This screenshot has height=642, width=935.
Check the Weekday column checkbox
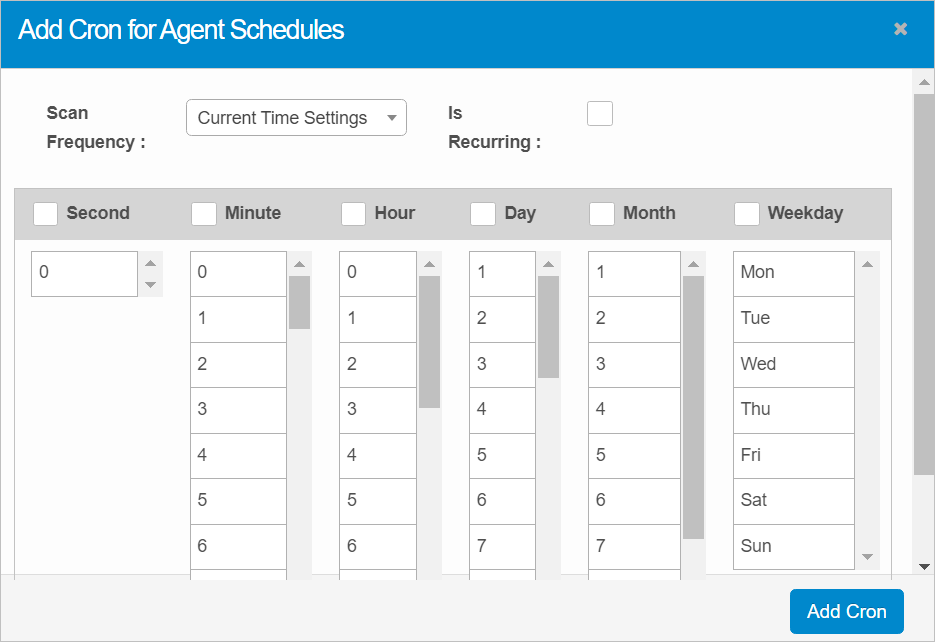tap(746, 213)
